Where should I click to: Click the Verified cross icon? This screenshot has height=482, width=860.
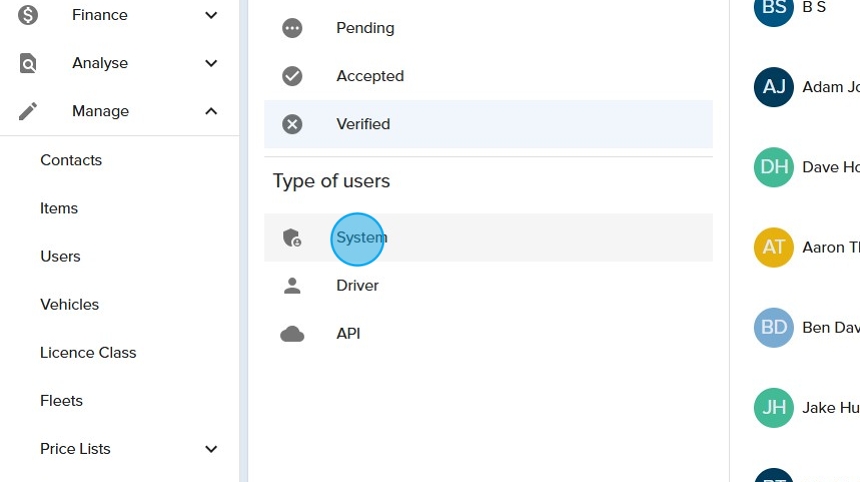[292, 124]
